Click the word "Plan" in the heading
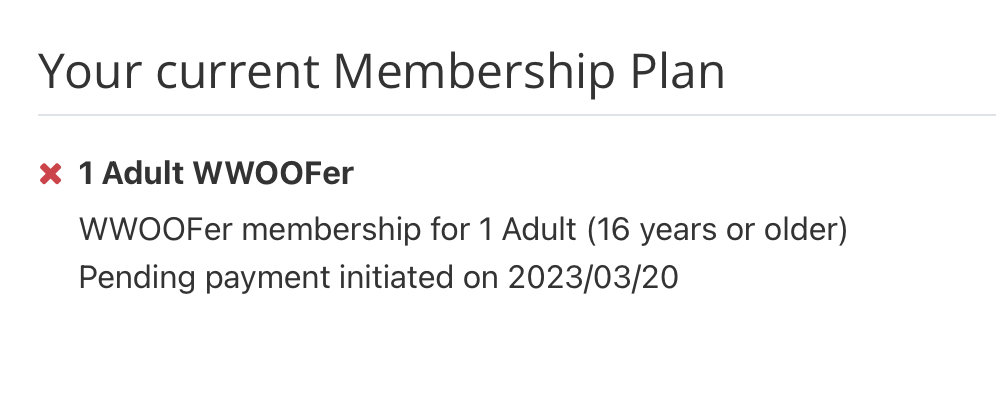 pos(677,72)
